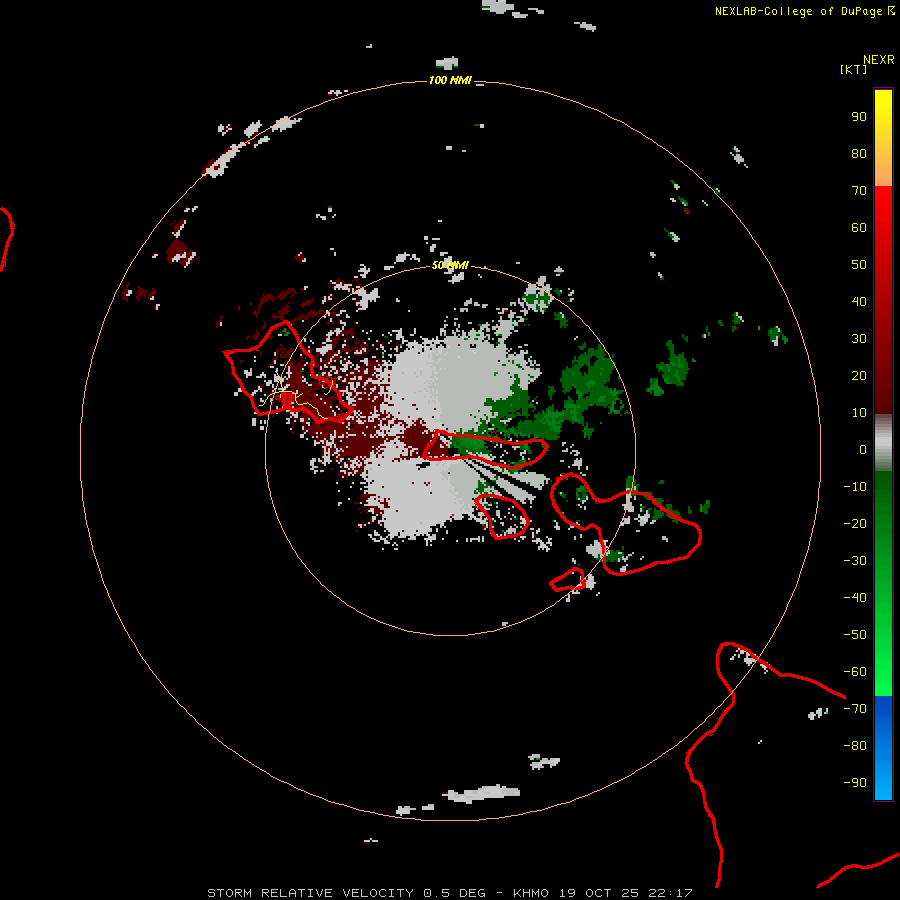900x900 pixels.
Task: Click the gray zero band of the color bar
Action: (883, 443)
